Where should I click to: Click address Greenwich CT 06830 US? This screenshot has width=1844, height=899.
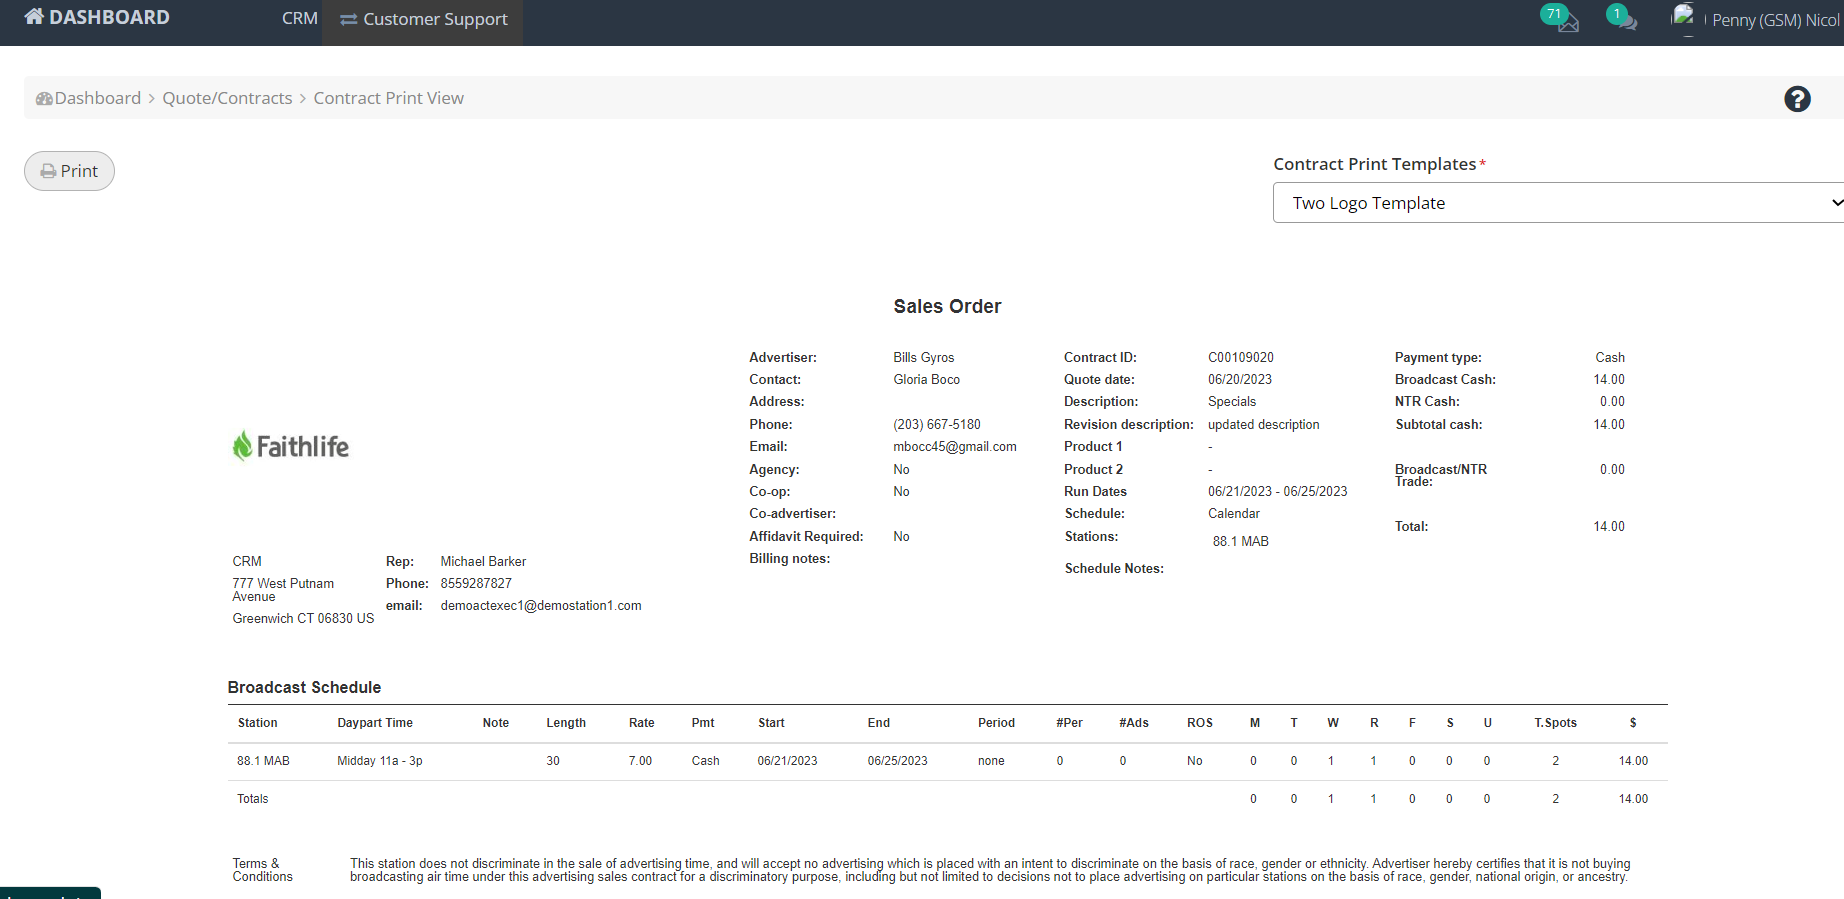tap(303, 619)
